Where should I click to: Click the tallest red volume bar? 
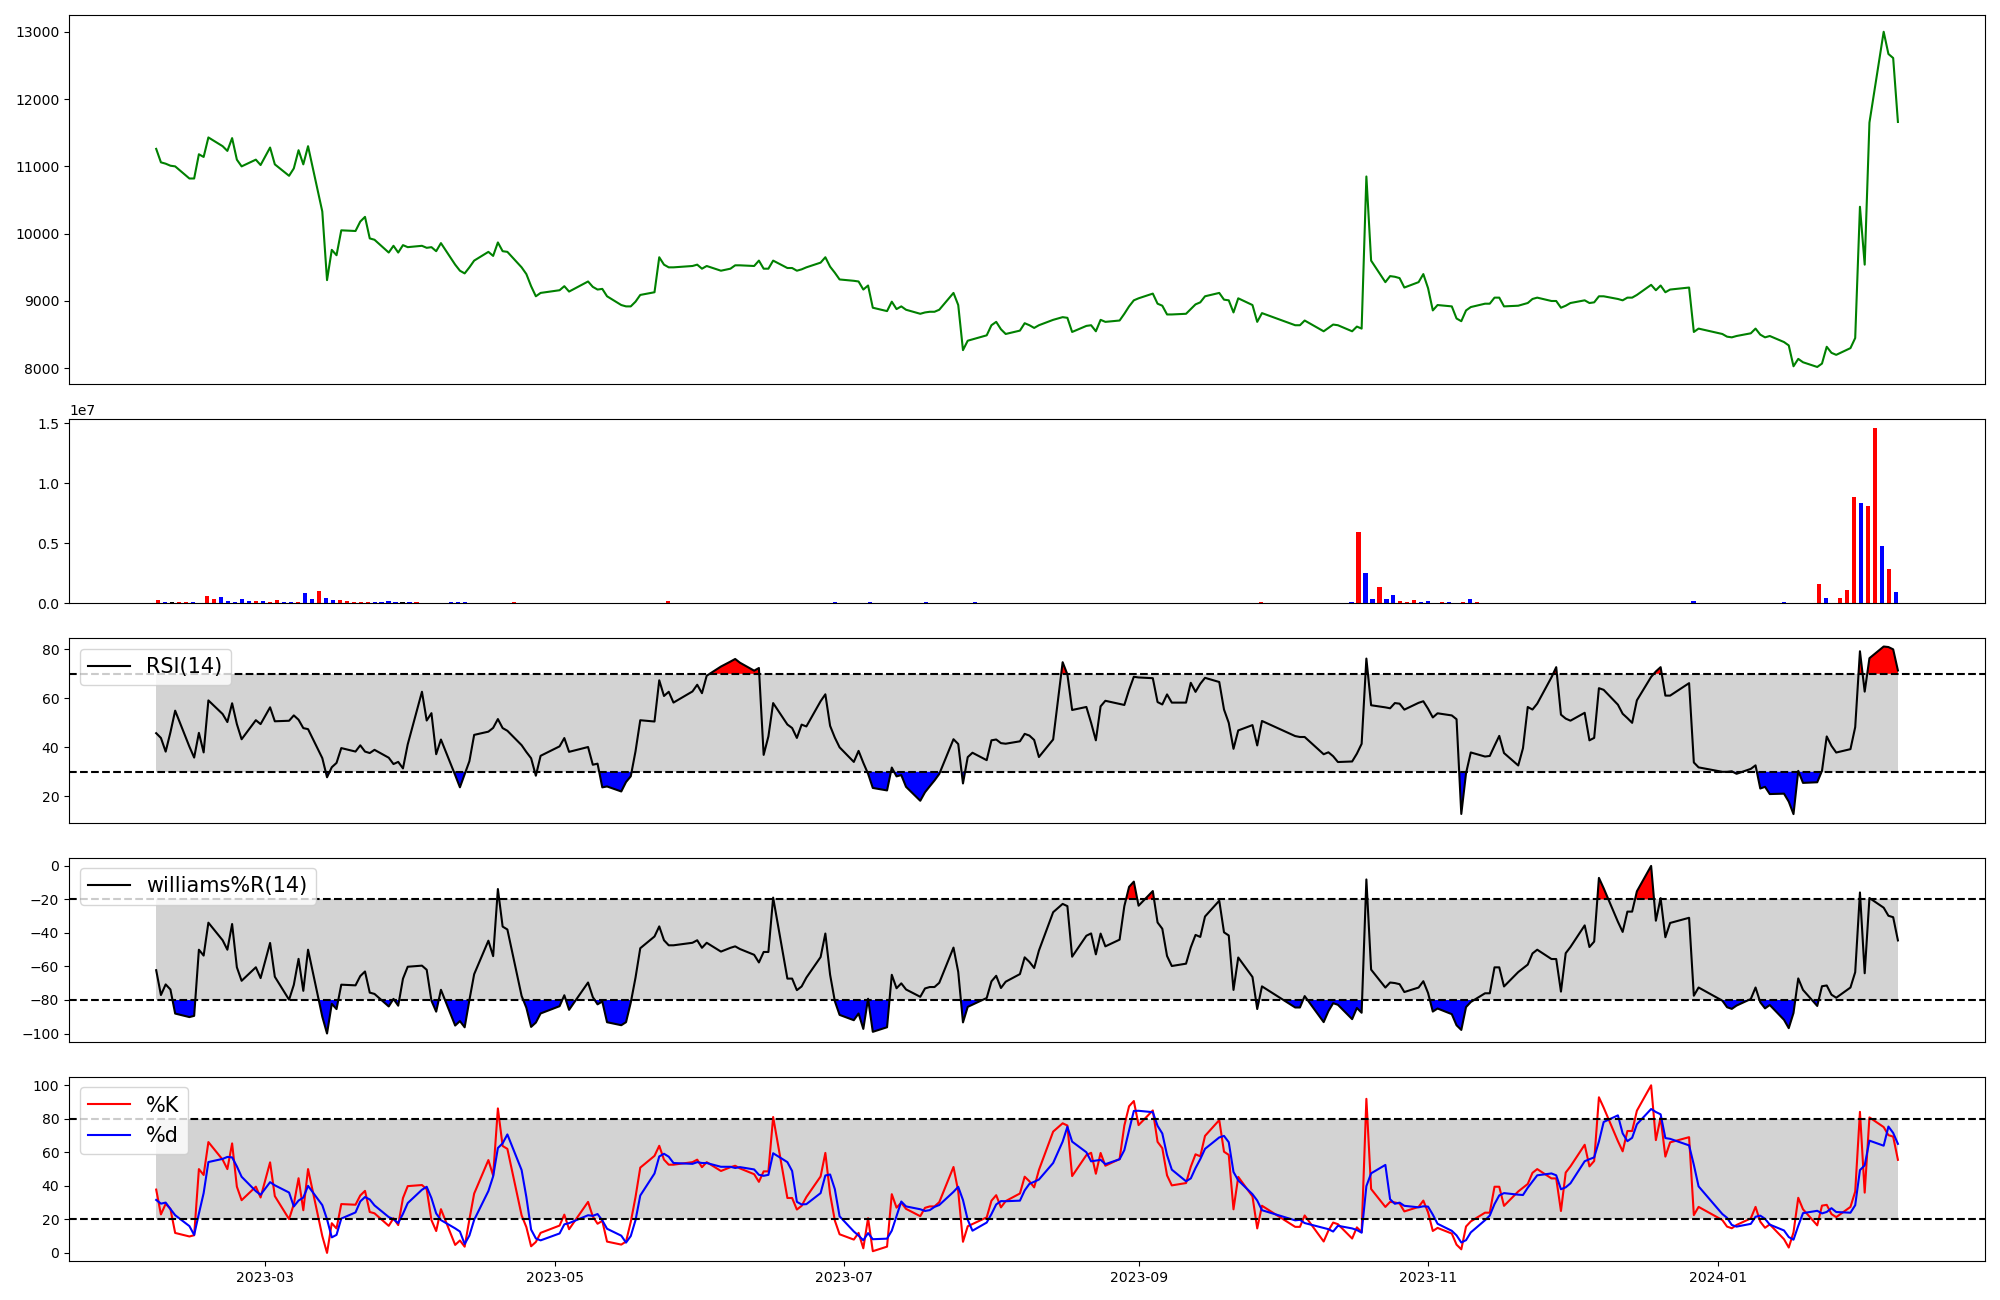pyautogui.click(x=1875, y=515)
